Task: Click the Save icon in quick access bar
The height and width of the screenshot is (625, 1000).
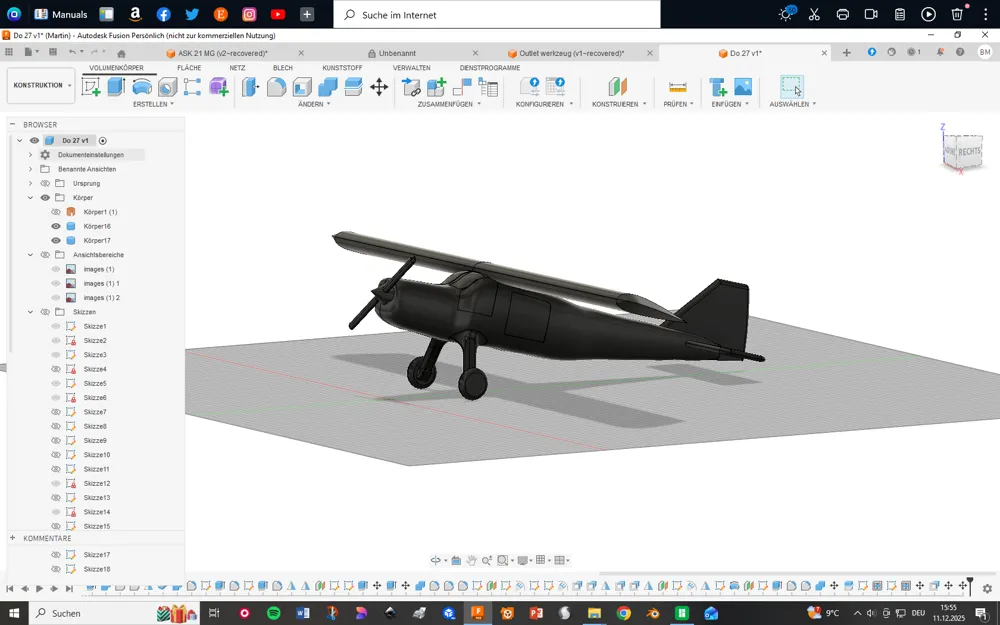Action: coord(53,52)
